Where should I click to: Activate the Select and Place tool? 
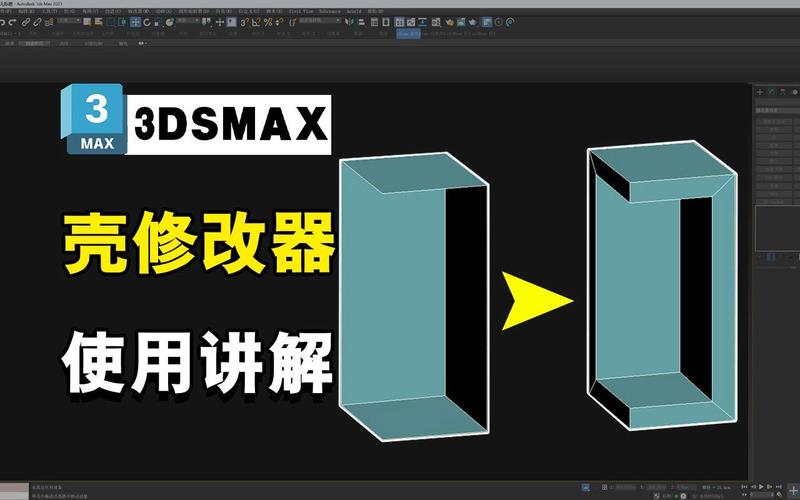169,22
